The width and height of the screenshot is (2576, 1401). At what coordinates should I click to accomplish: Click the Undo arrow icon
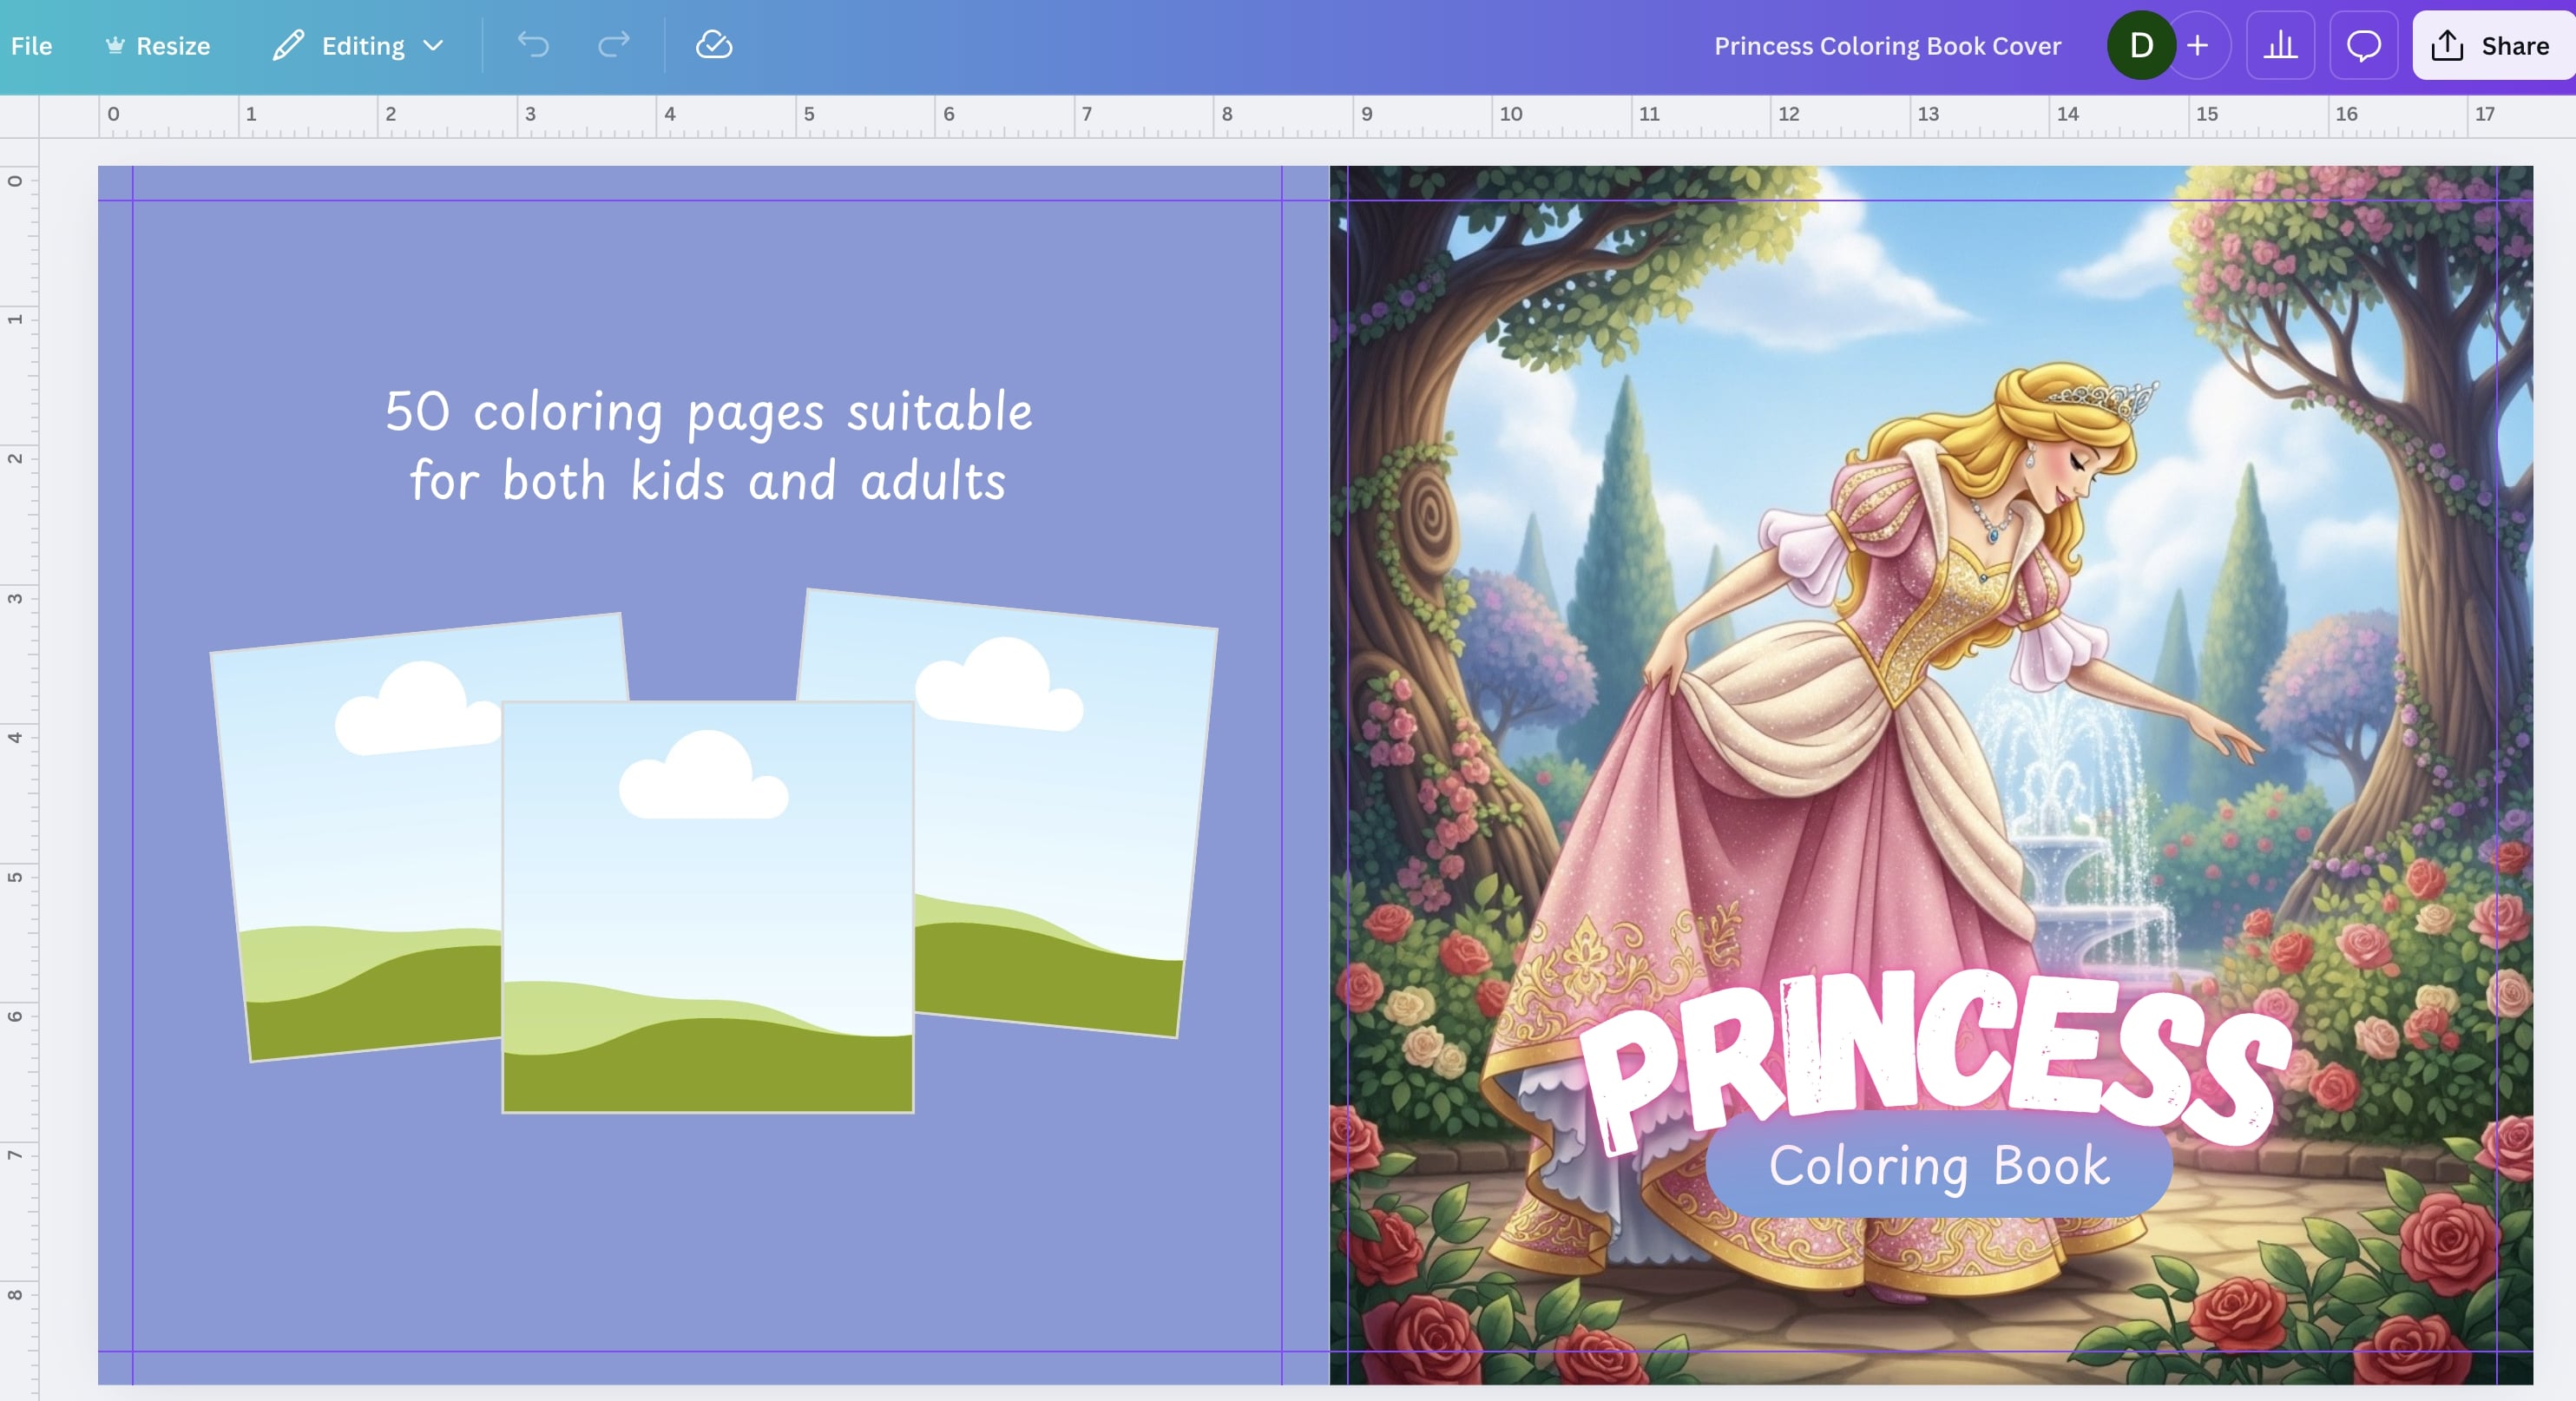[x=533, y=45]
